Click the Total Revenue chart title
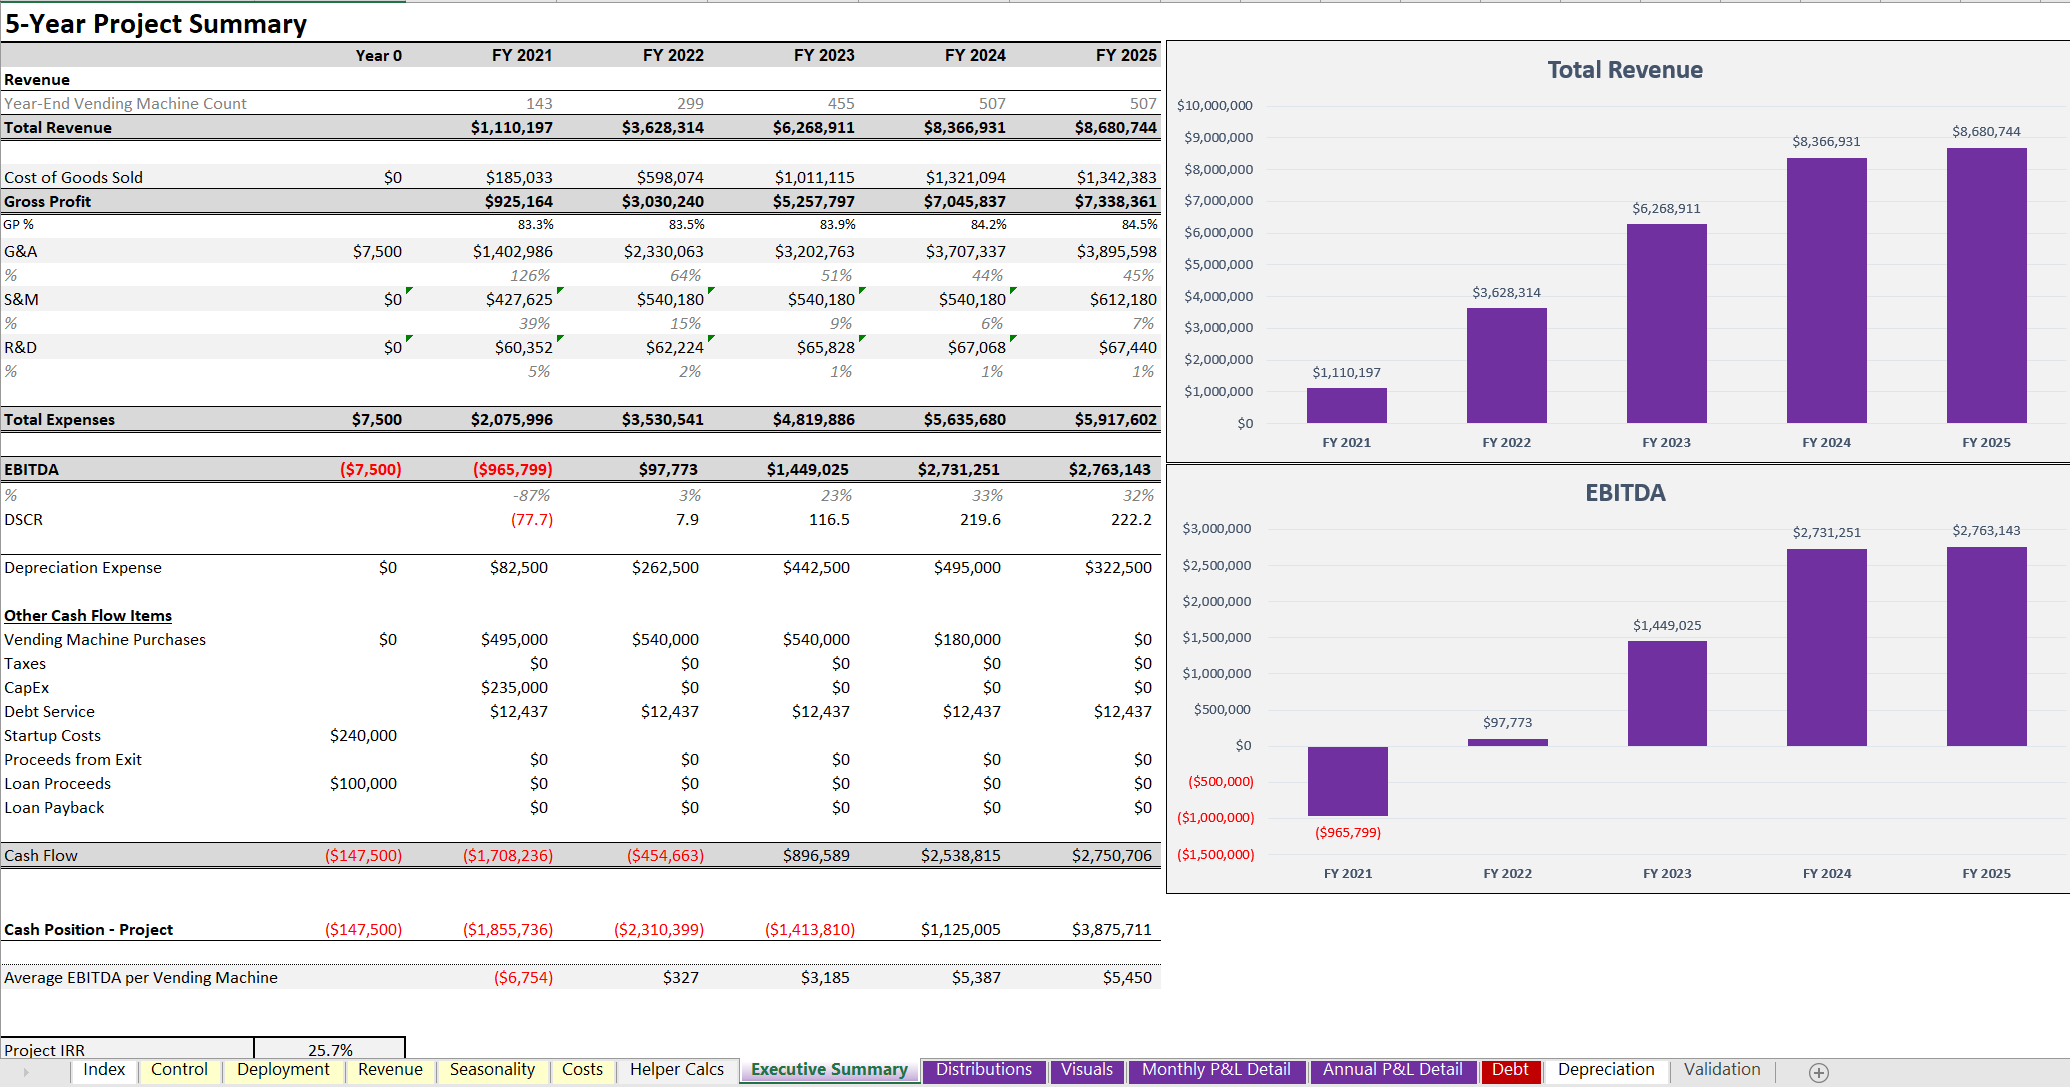The width and height of the screenshot is (2070, 1087). [x=1623, y=70]
